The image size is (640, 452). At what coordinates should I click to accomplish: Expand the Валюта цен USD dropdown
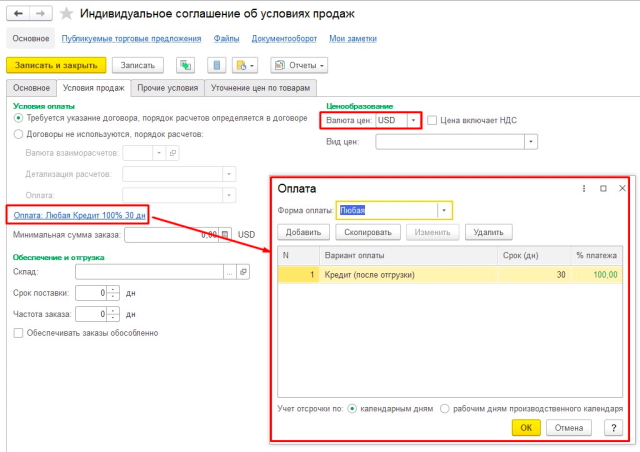point(413,120)
